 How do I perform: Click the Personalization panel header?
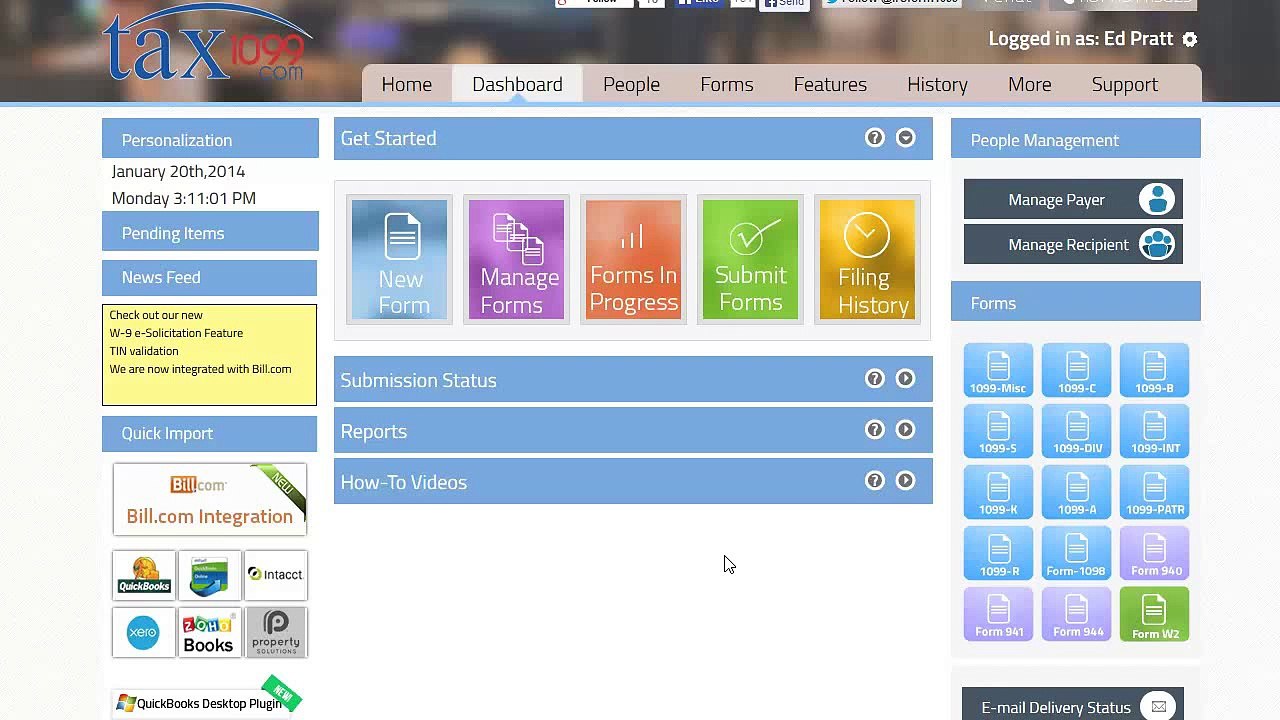pyautogui.click(x=210, y=139)
